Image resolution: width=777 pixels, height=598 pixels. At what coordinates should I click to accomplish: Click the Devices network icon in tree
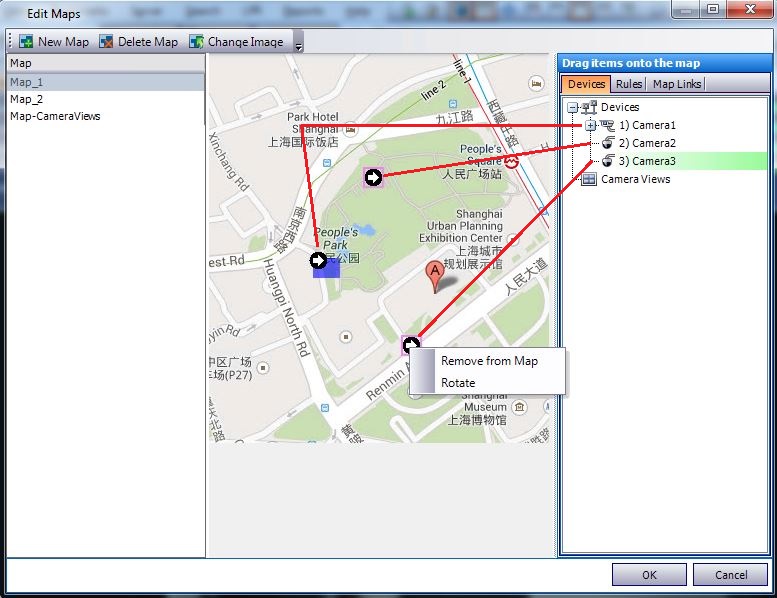point(589,107)
